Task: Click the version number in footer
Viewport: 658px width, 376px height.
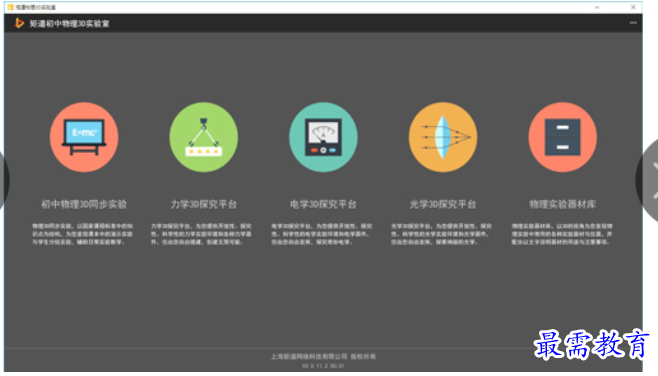Action: pyautogui.click(x=323, y=366)
